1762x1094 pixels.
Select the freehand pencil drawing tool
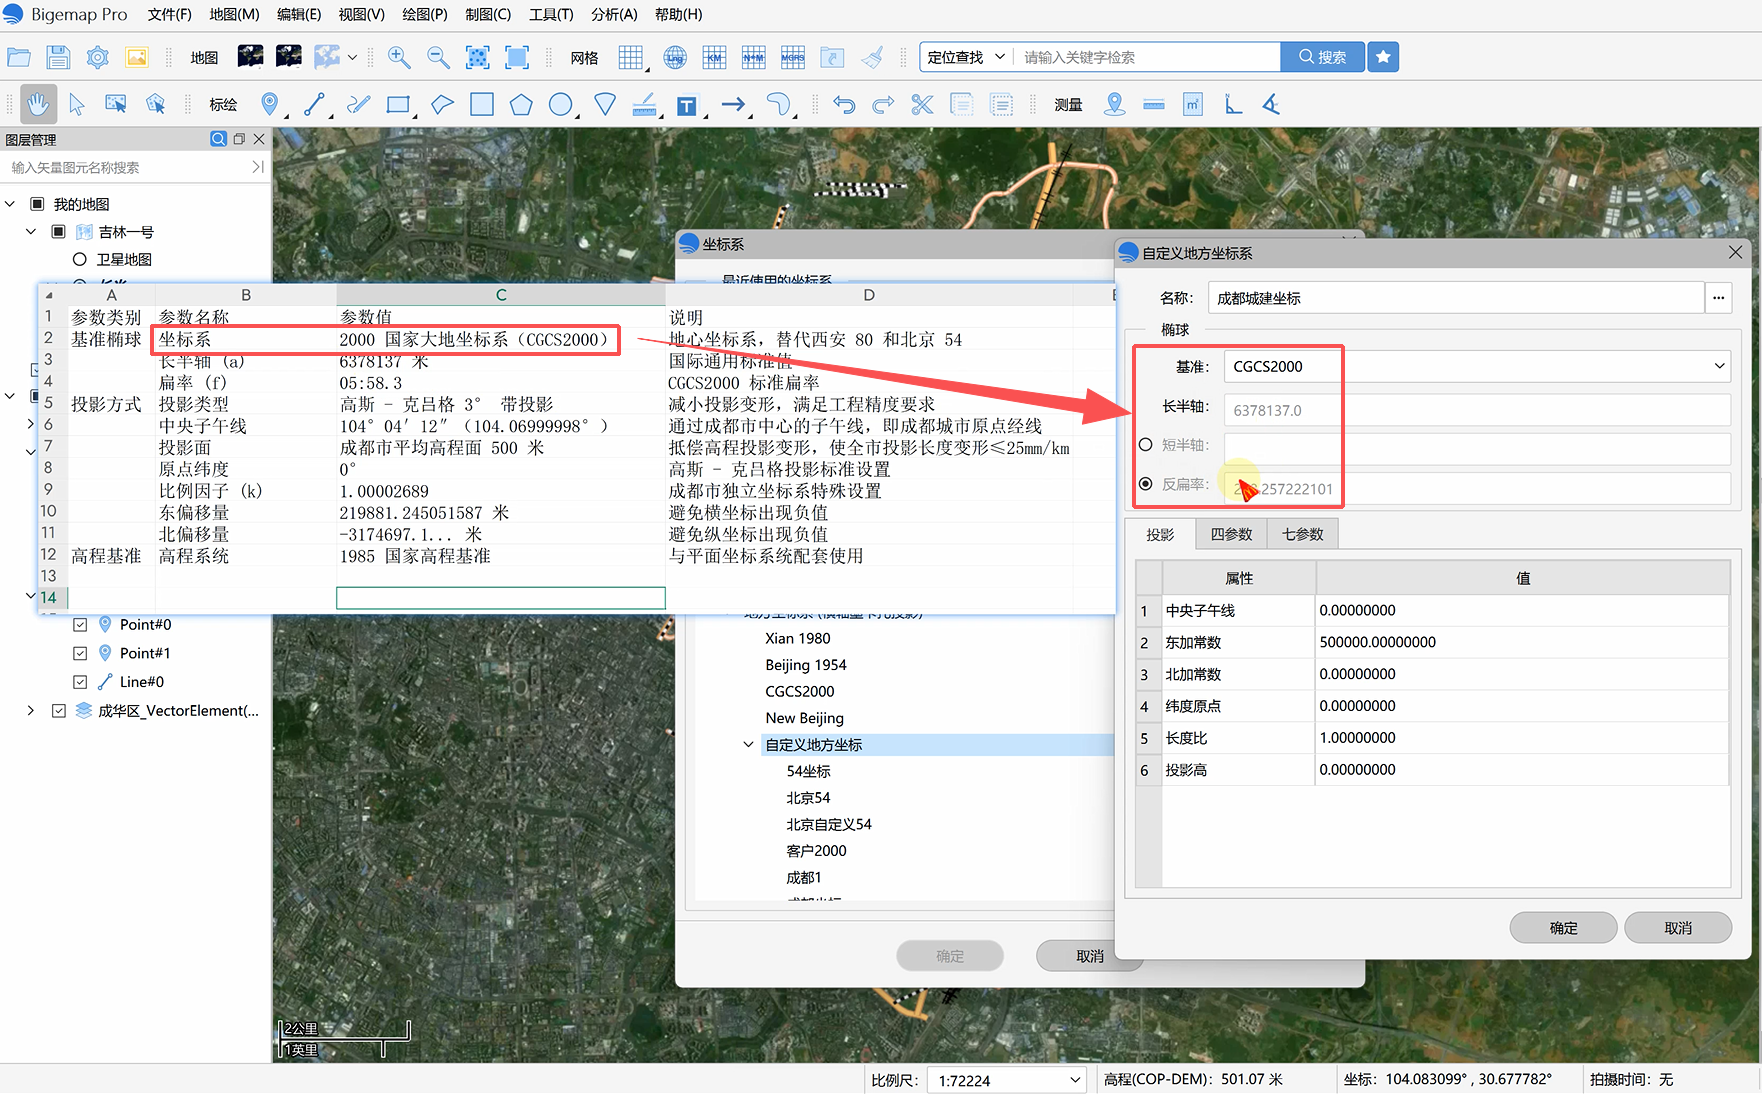pos(358,104)
